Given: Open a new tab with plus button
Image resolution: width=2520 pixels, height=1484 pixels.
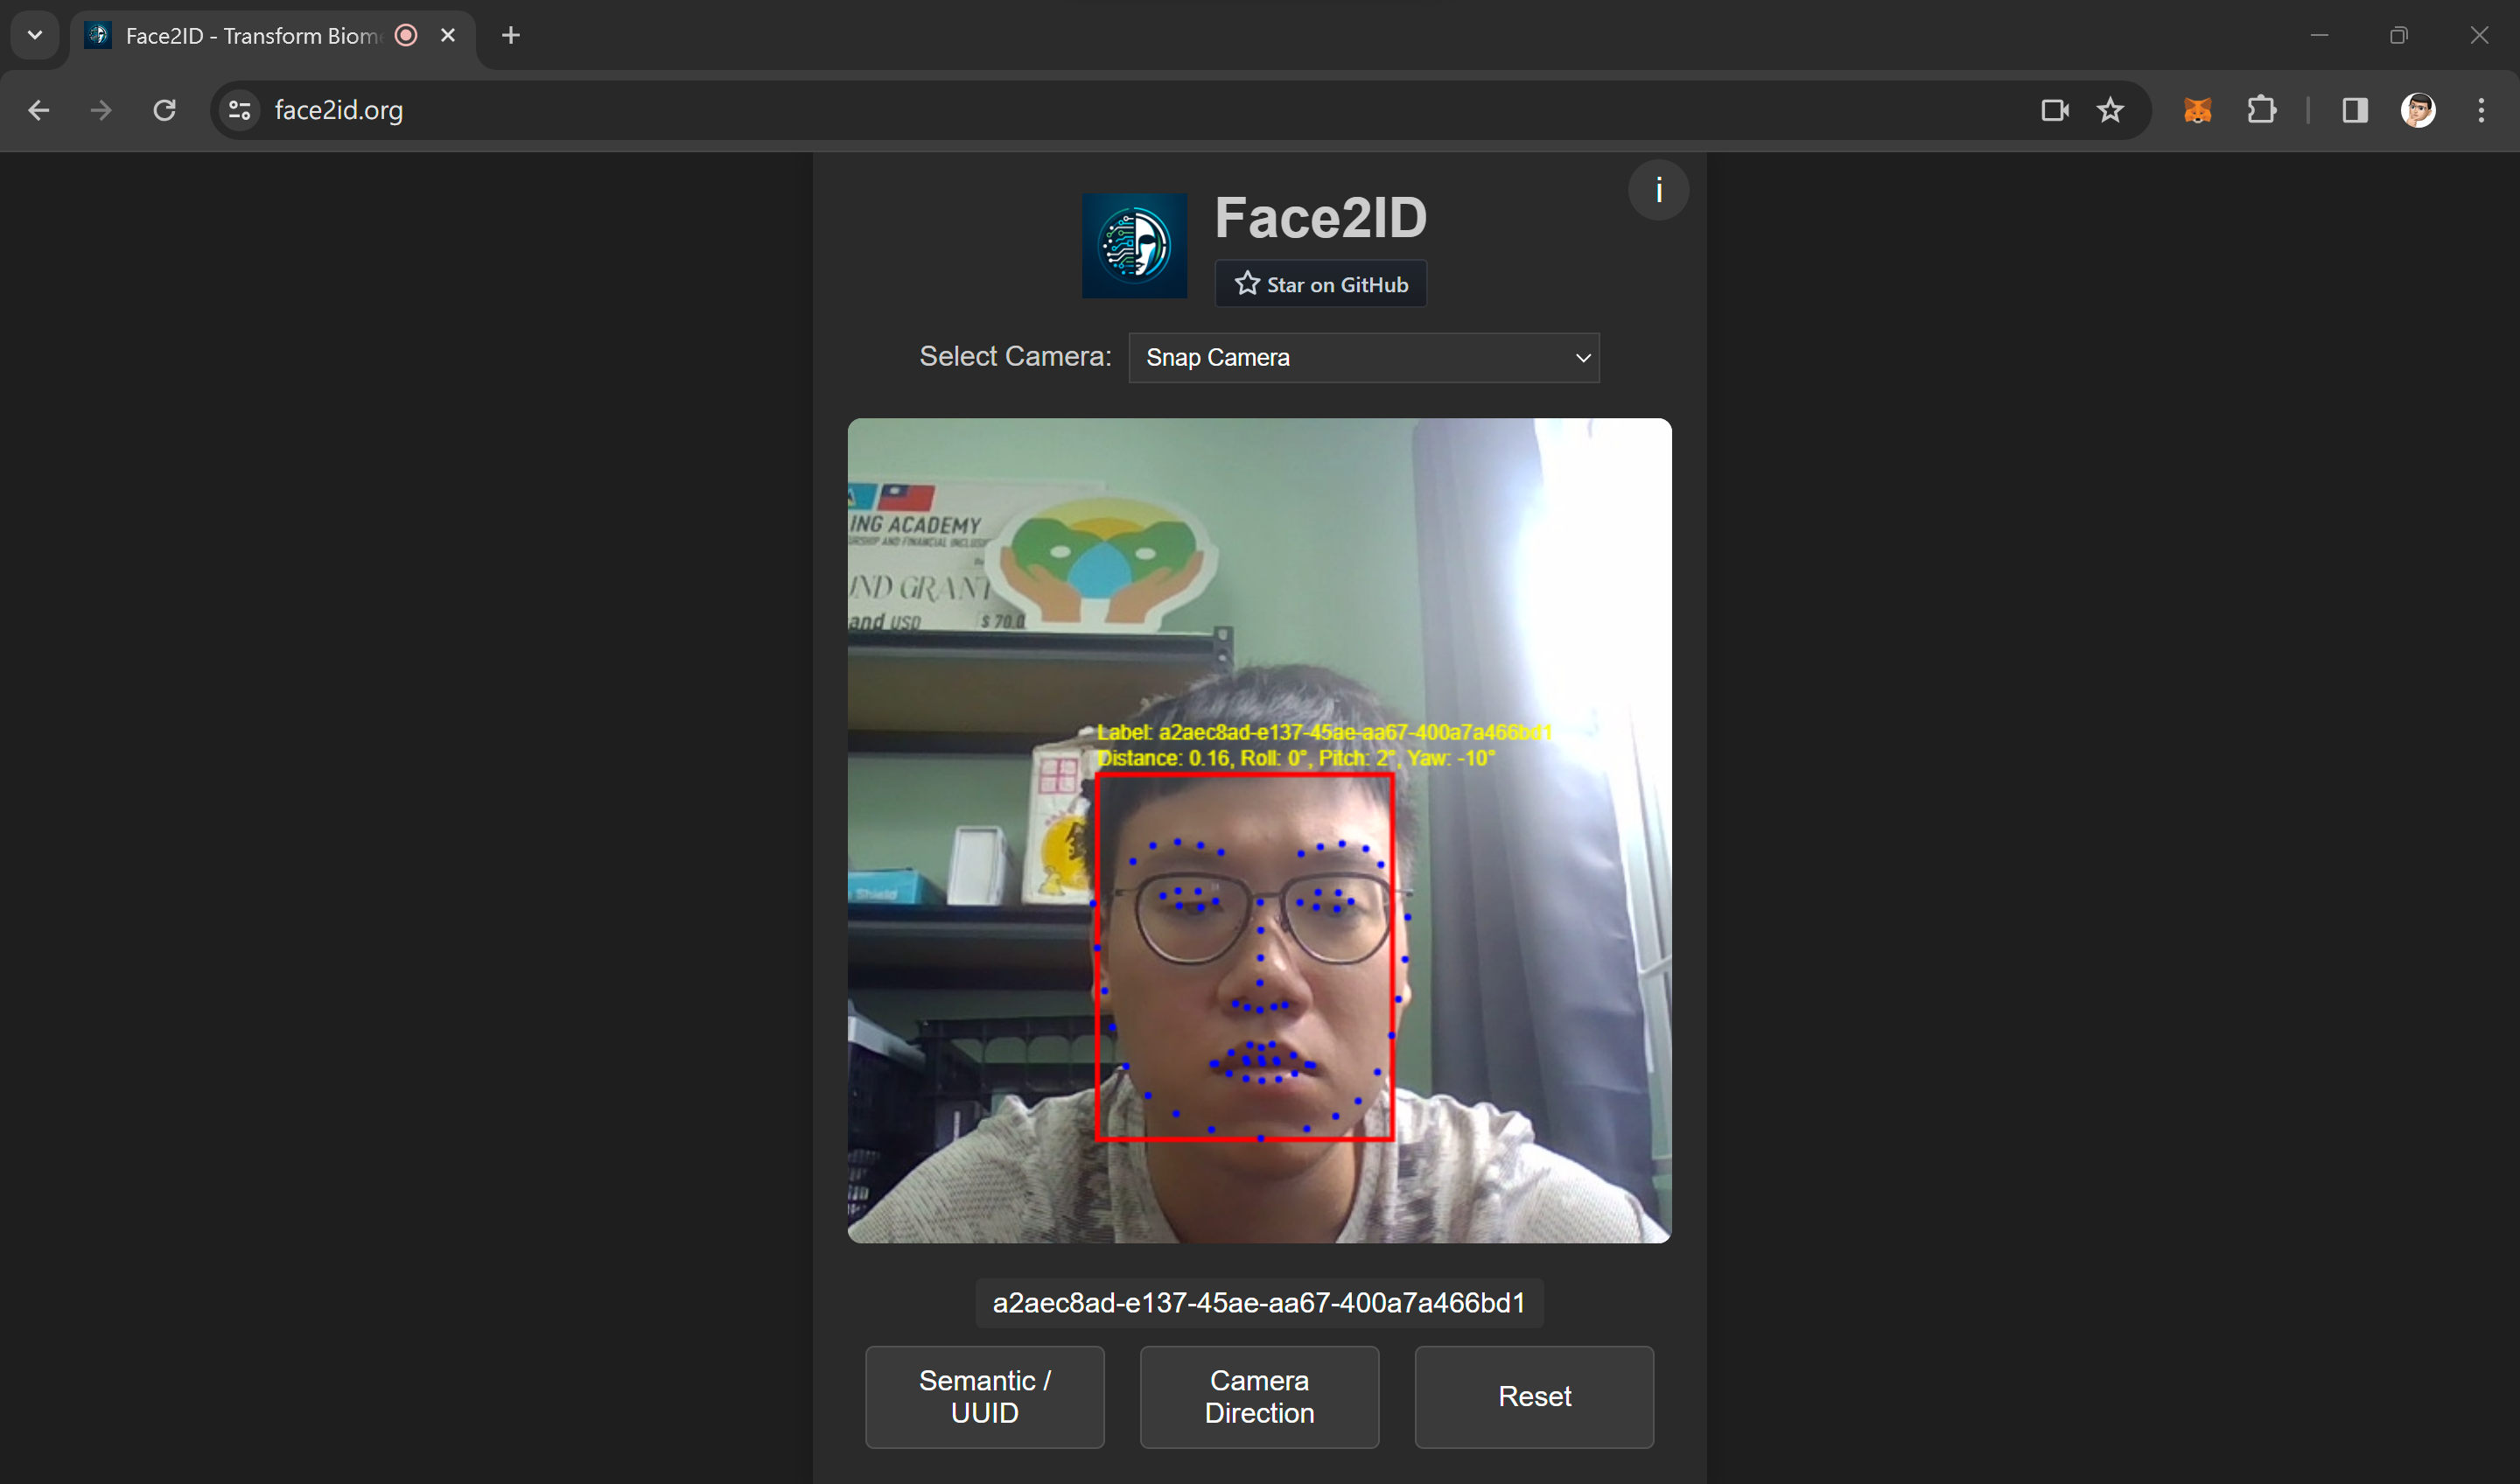Looking at the screenshot, I should (x=511, y=36).
